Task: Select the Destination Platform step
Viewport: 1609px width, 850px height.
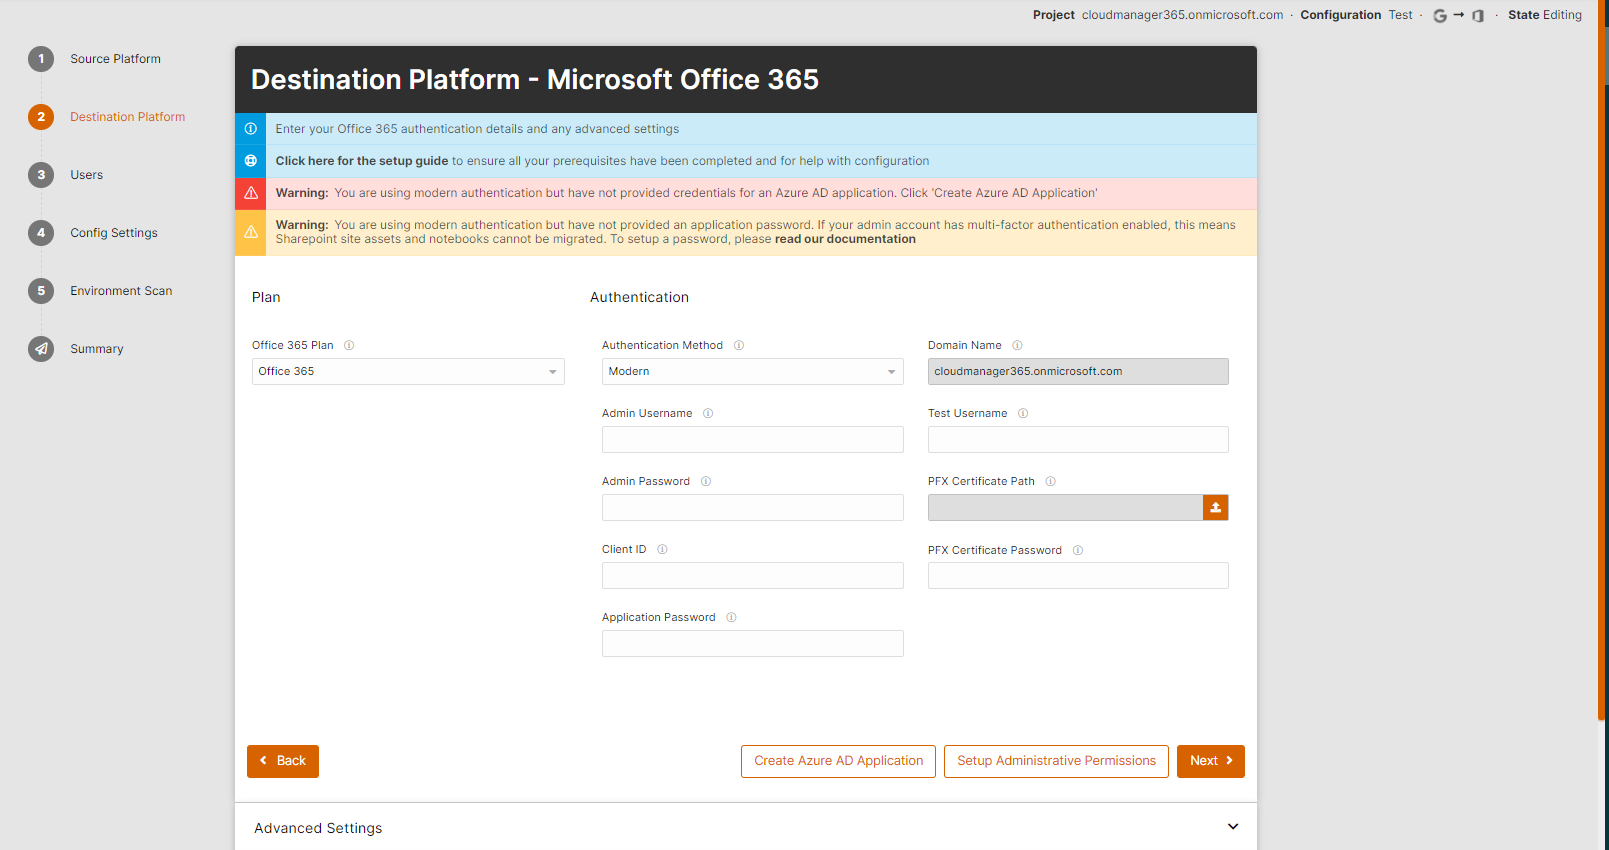Action: click(127, 117)
